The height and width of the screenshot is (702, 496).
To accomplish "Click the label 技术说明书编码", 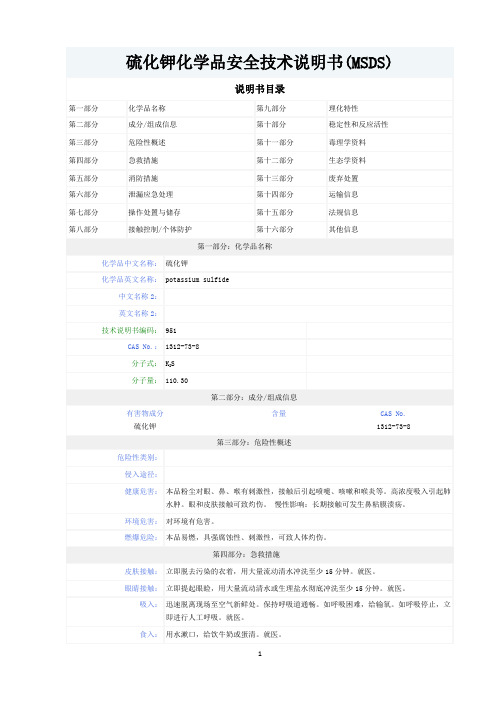I will click(129, 330).
